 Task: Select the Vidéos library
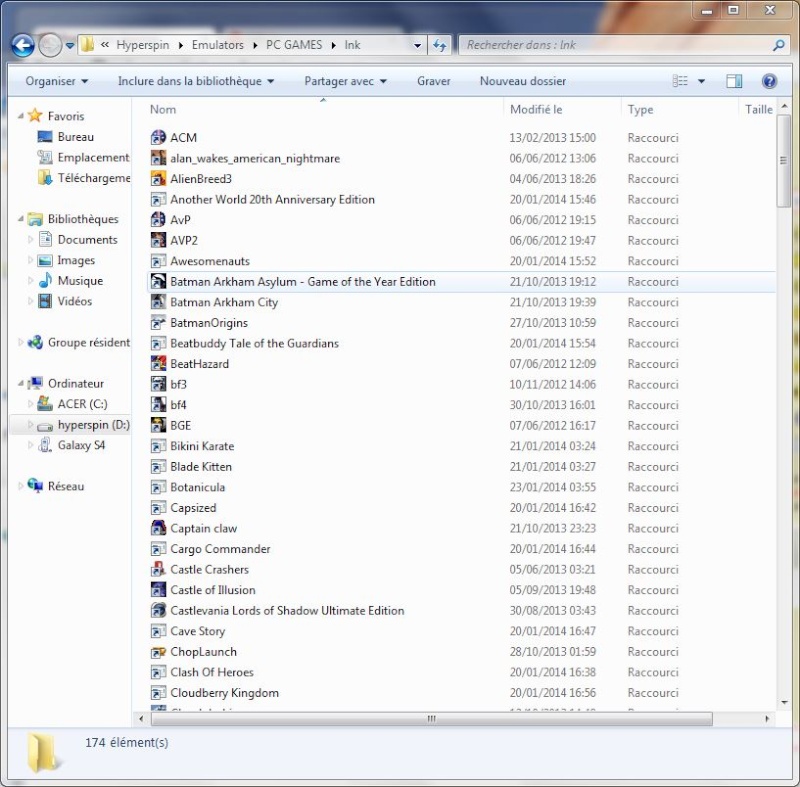[74, 301]
